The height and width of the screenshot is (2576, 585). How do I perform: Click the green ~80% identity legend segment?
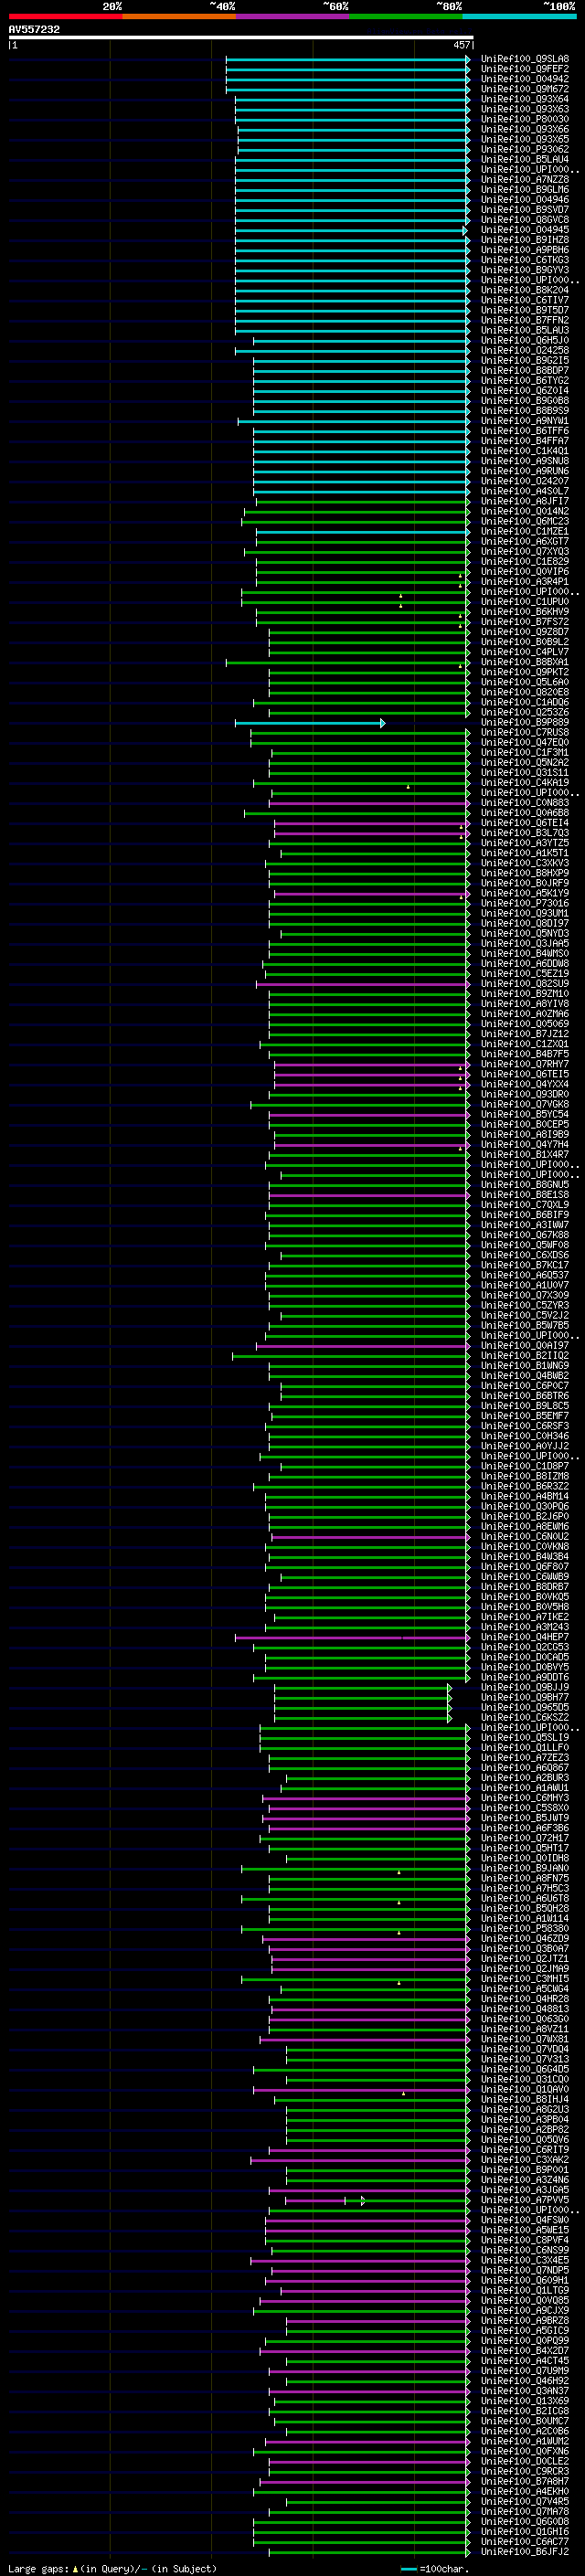405,16
